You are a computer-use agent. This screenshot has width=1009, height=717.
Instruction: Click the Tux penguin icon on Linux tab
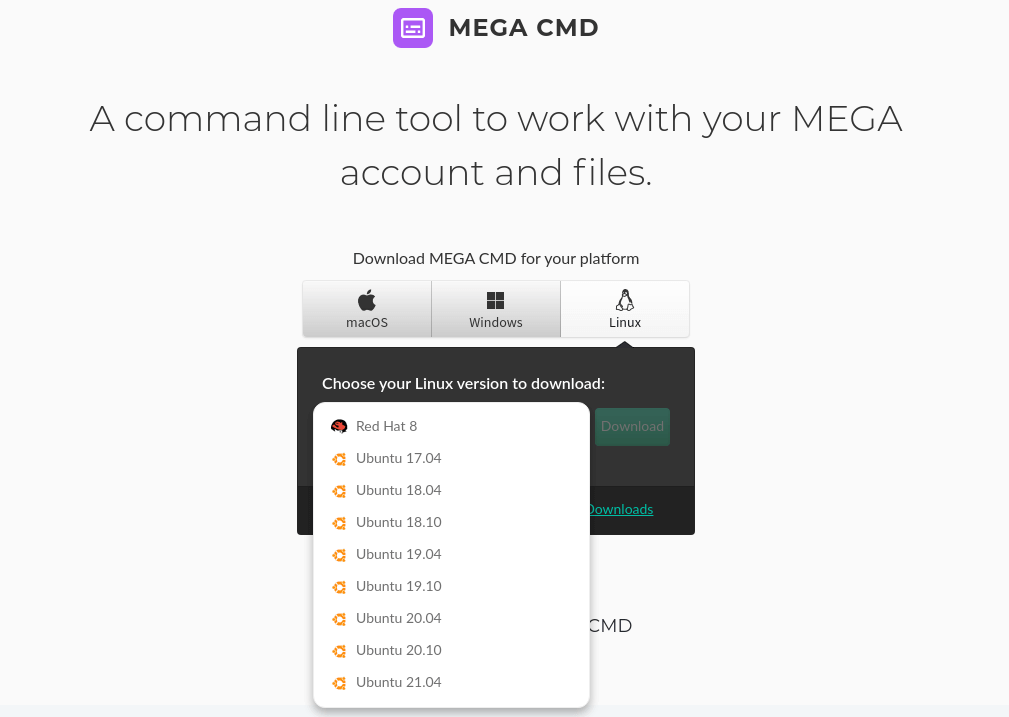624,300
